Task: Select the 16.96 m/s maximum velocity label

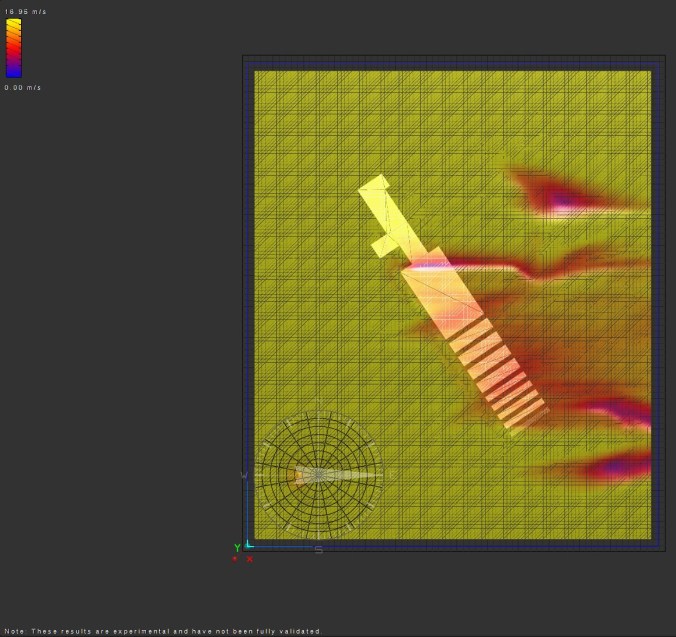Action: click(25, 11)
